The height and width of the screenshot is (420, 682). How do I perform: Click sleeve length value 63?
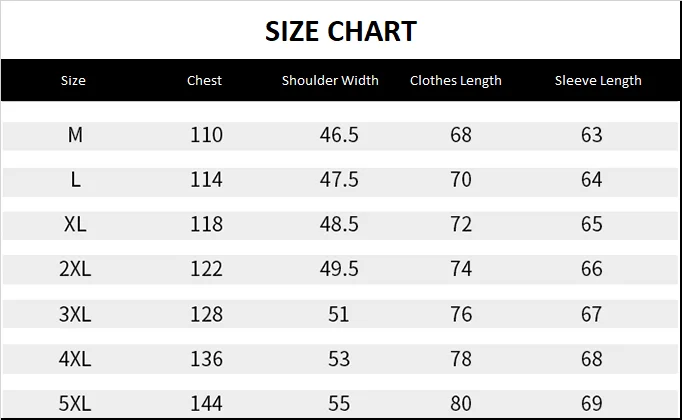click(x=592, y=135)
